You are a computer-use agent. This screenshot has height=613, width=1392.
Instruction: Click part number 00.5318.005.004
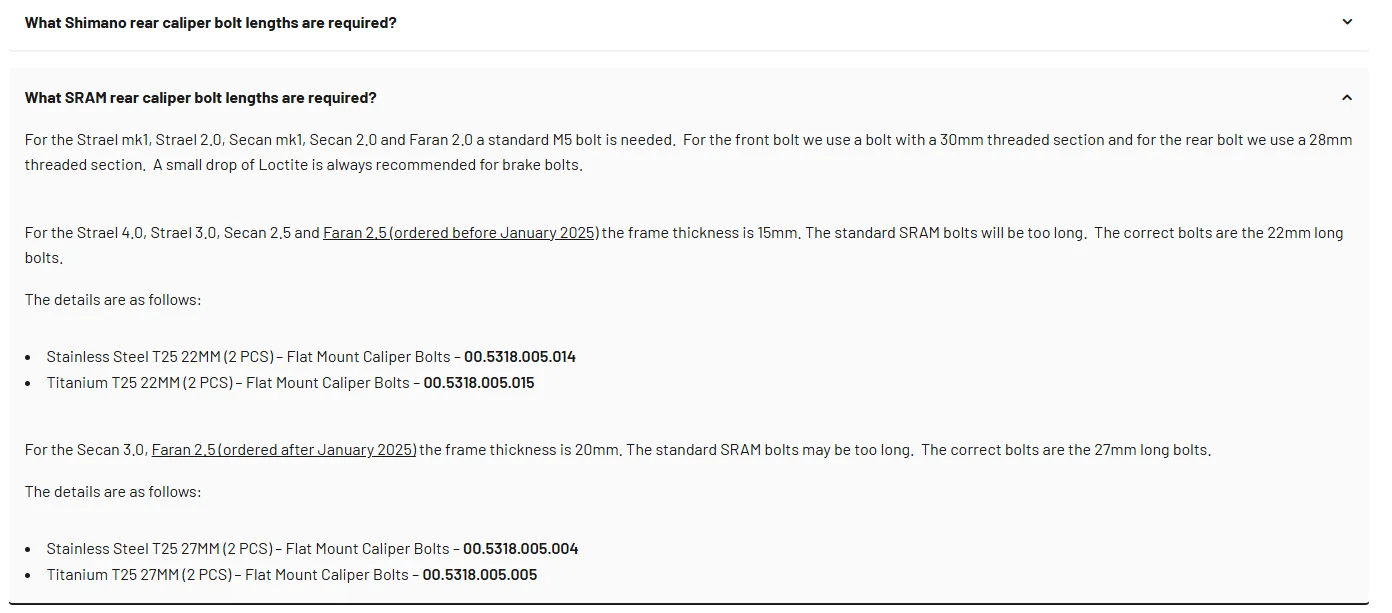click(520, 549)
